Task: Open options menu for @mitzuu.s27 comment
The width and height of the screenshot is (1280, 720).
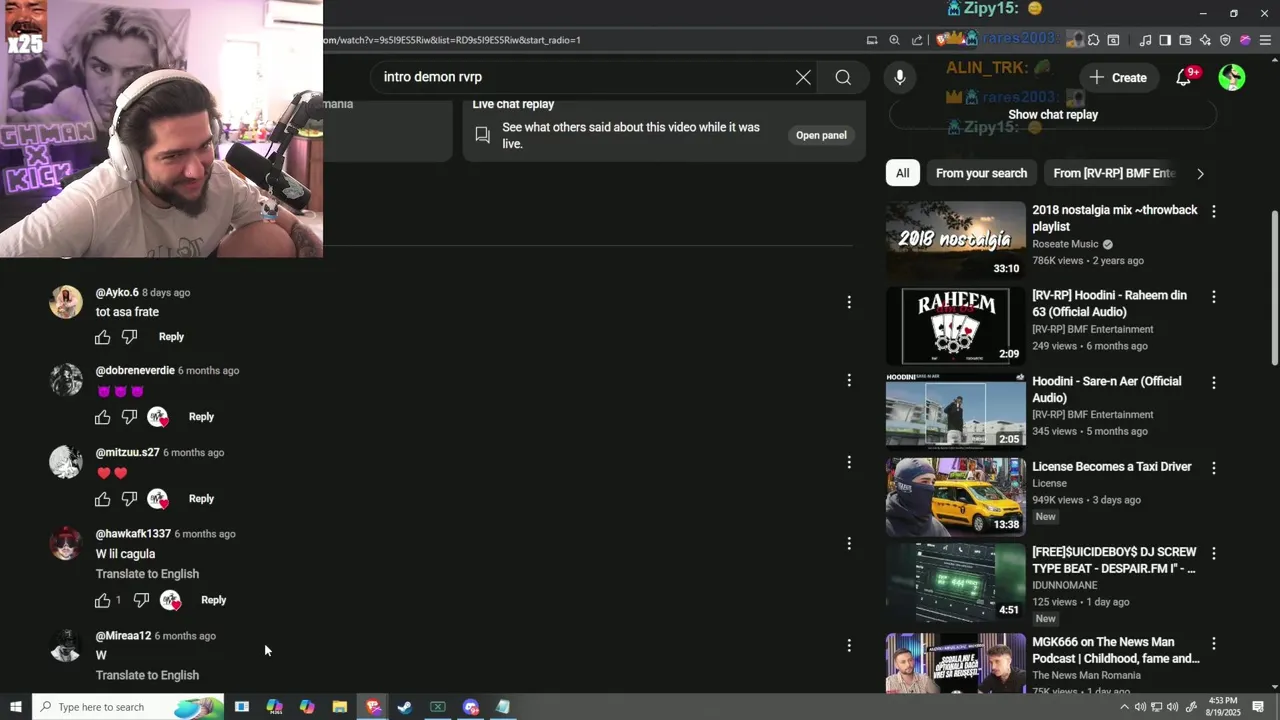Action: click(849, 462)
